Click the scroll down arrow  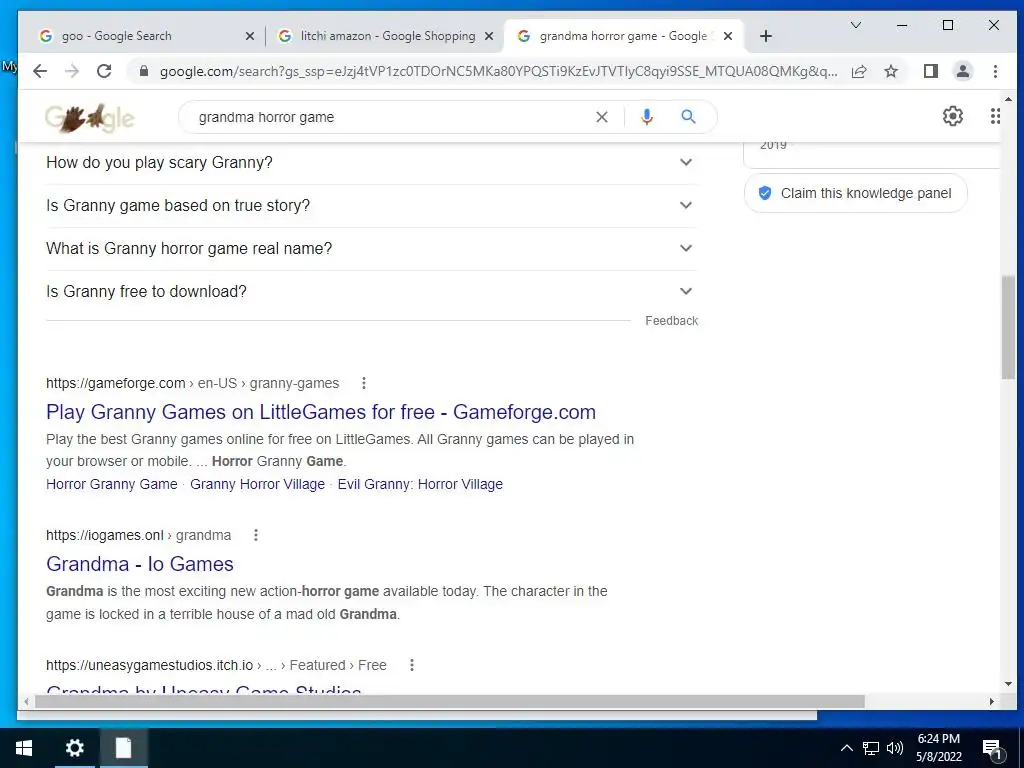(x=1008, y=684)
